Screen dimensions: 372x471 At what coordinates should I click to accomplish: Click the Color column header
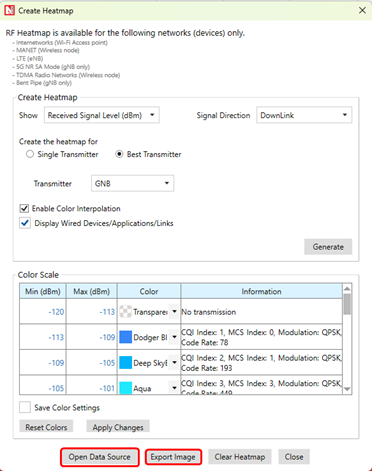149,291
